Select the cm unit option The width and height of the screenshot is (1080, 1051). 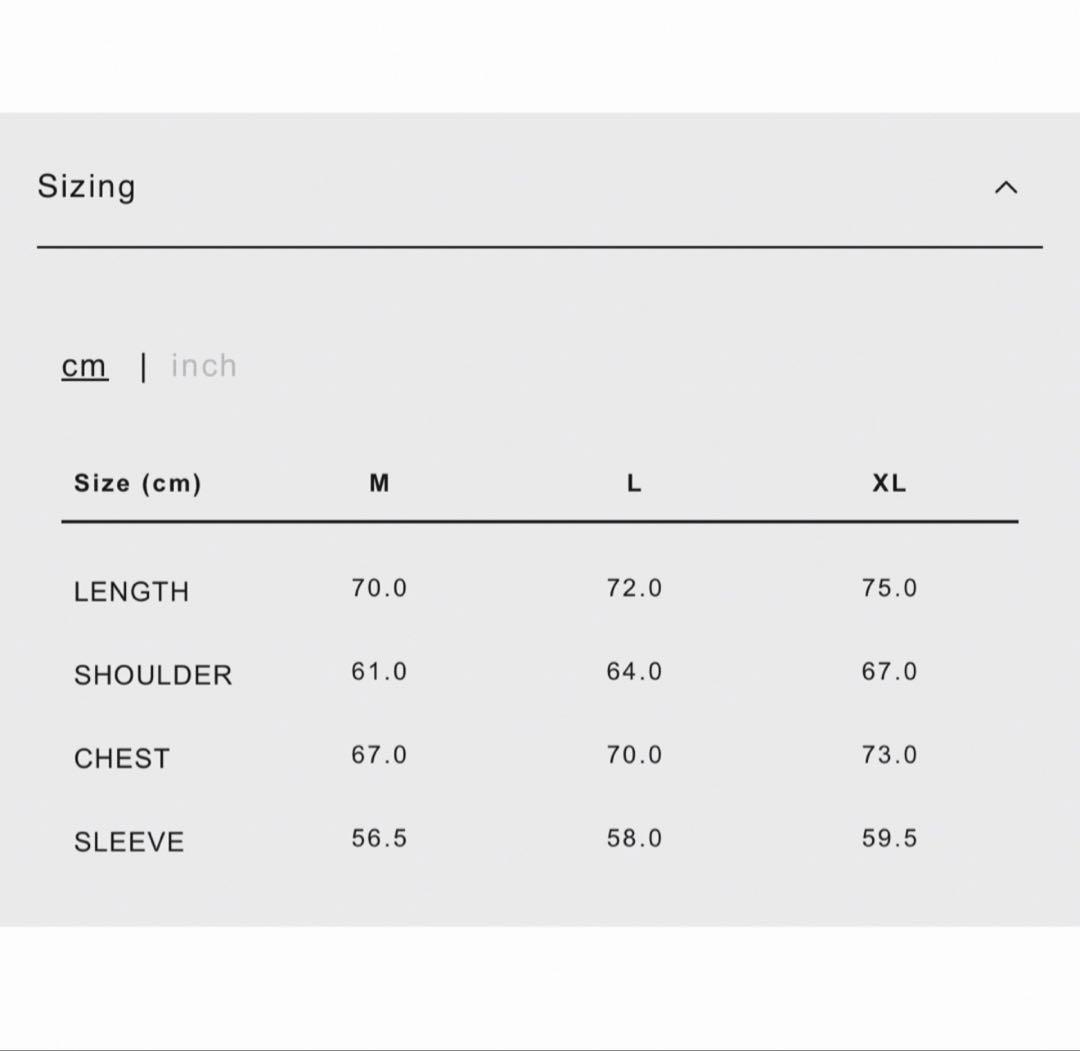tap(84, 366)
